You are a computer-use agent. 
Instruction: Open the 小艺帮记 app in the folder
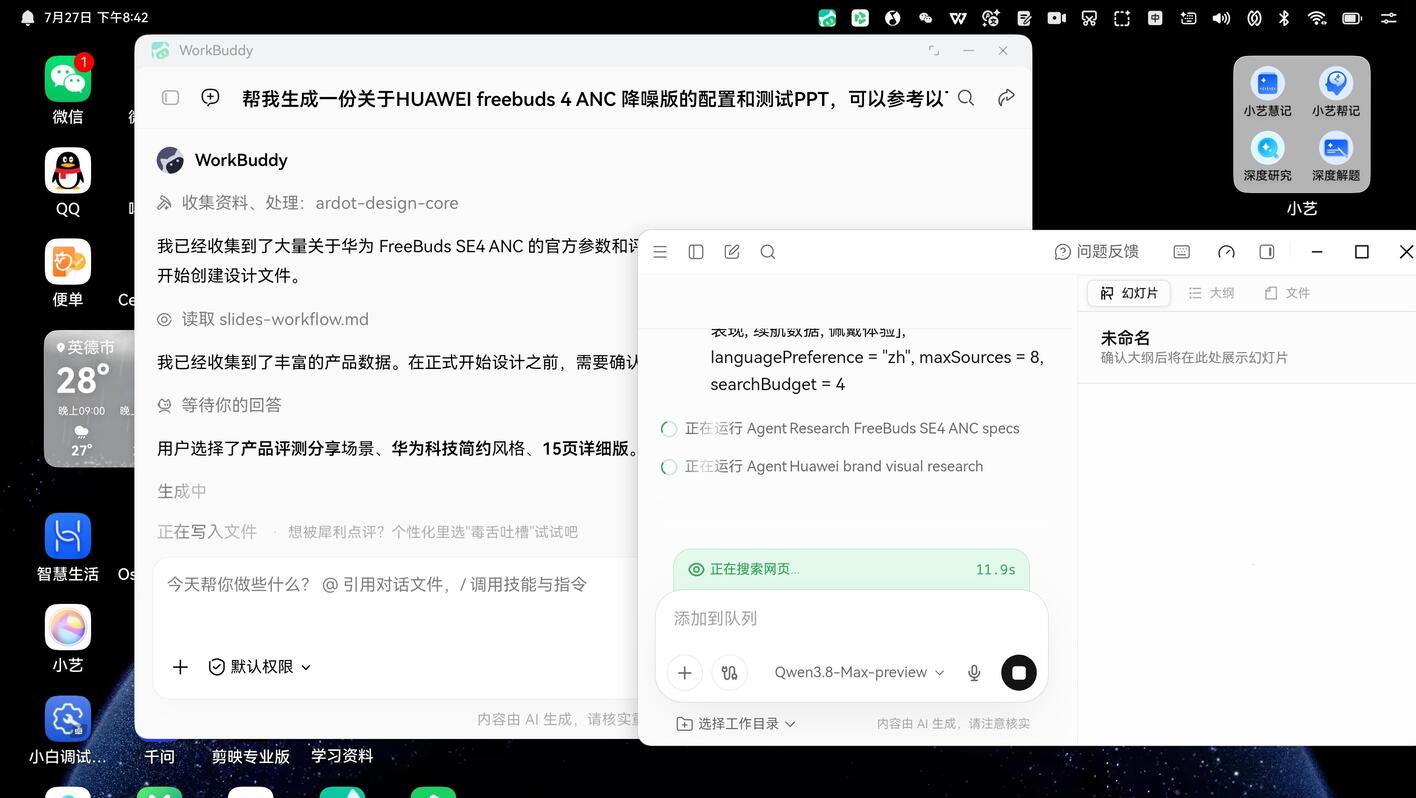pyautogui.click(x=1336, y=92)
